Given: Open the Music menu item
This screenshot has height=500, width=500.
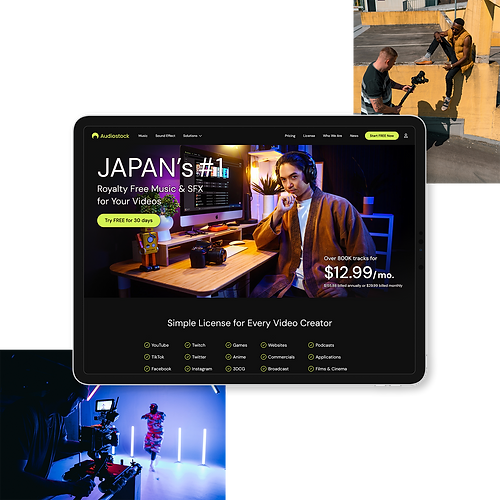Looking at the screenshot, I should pos(143,136).
